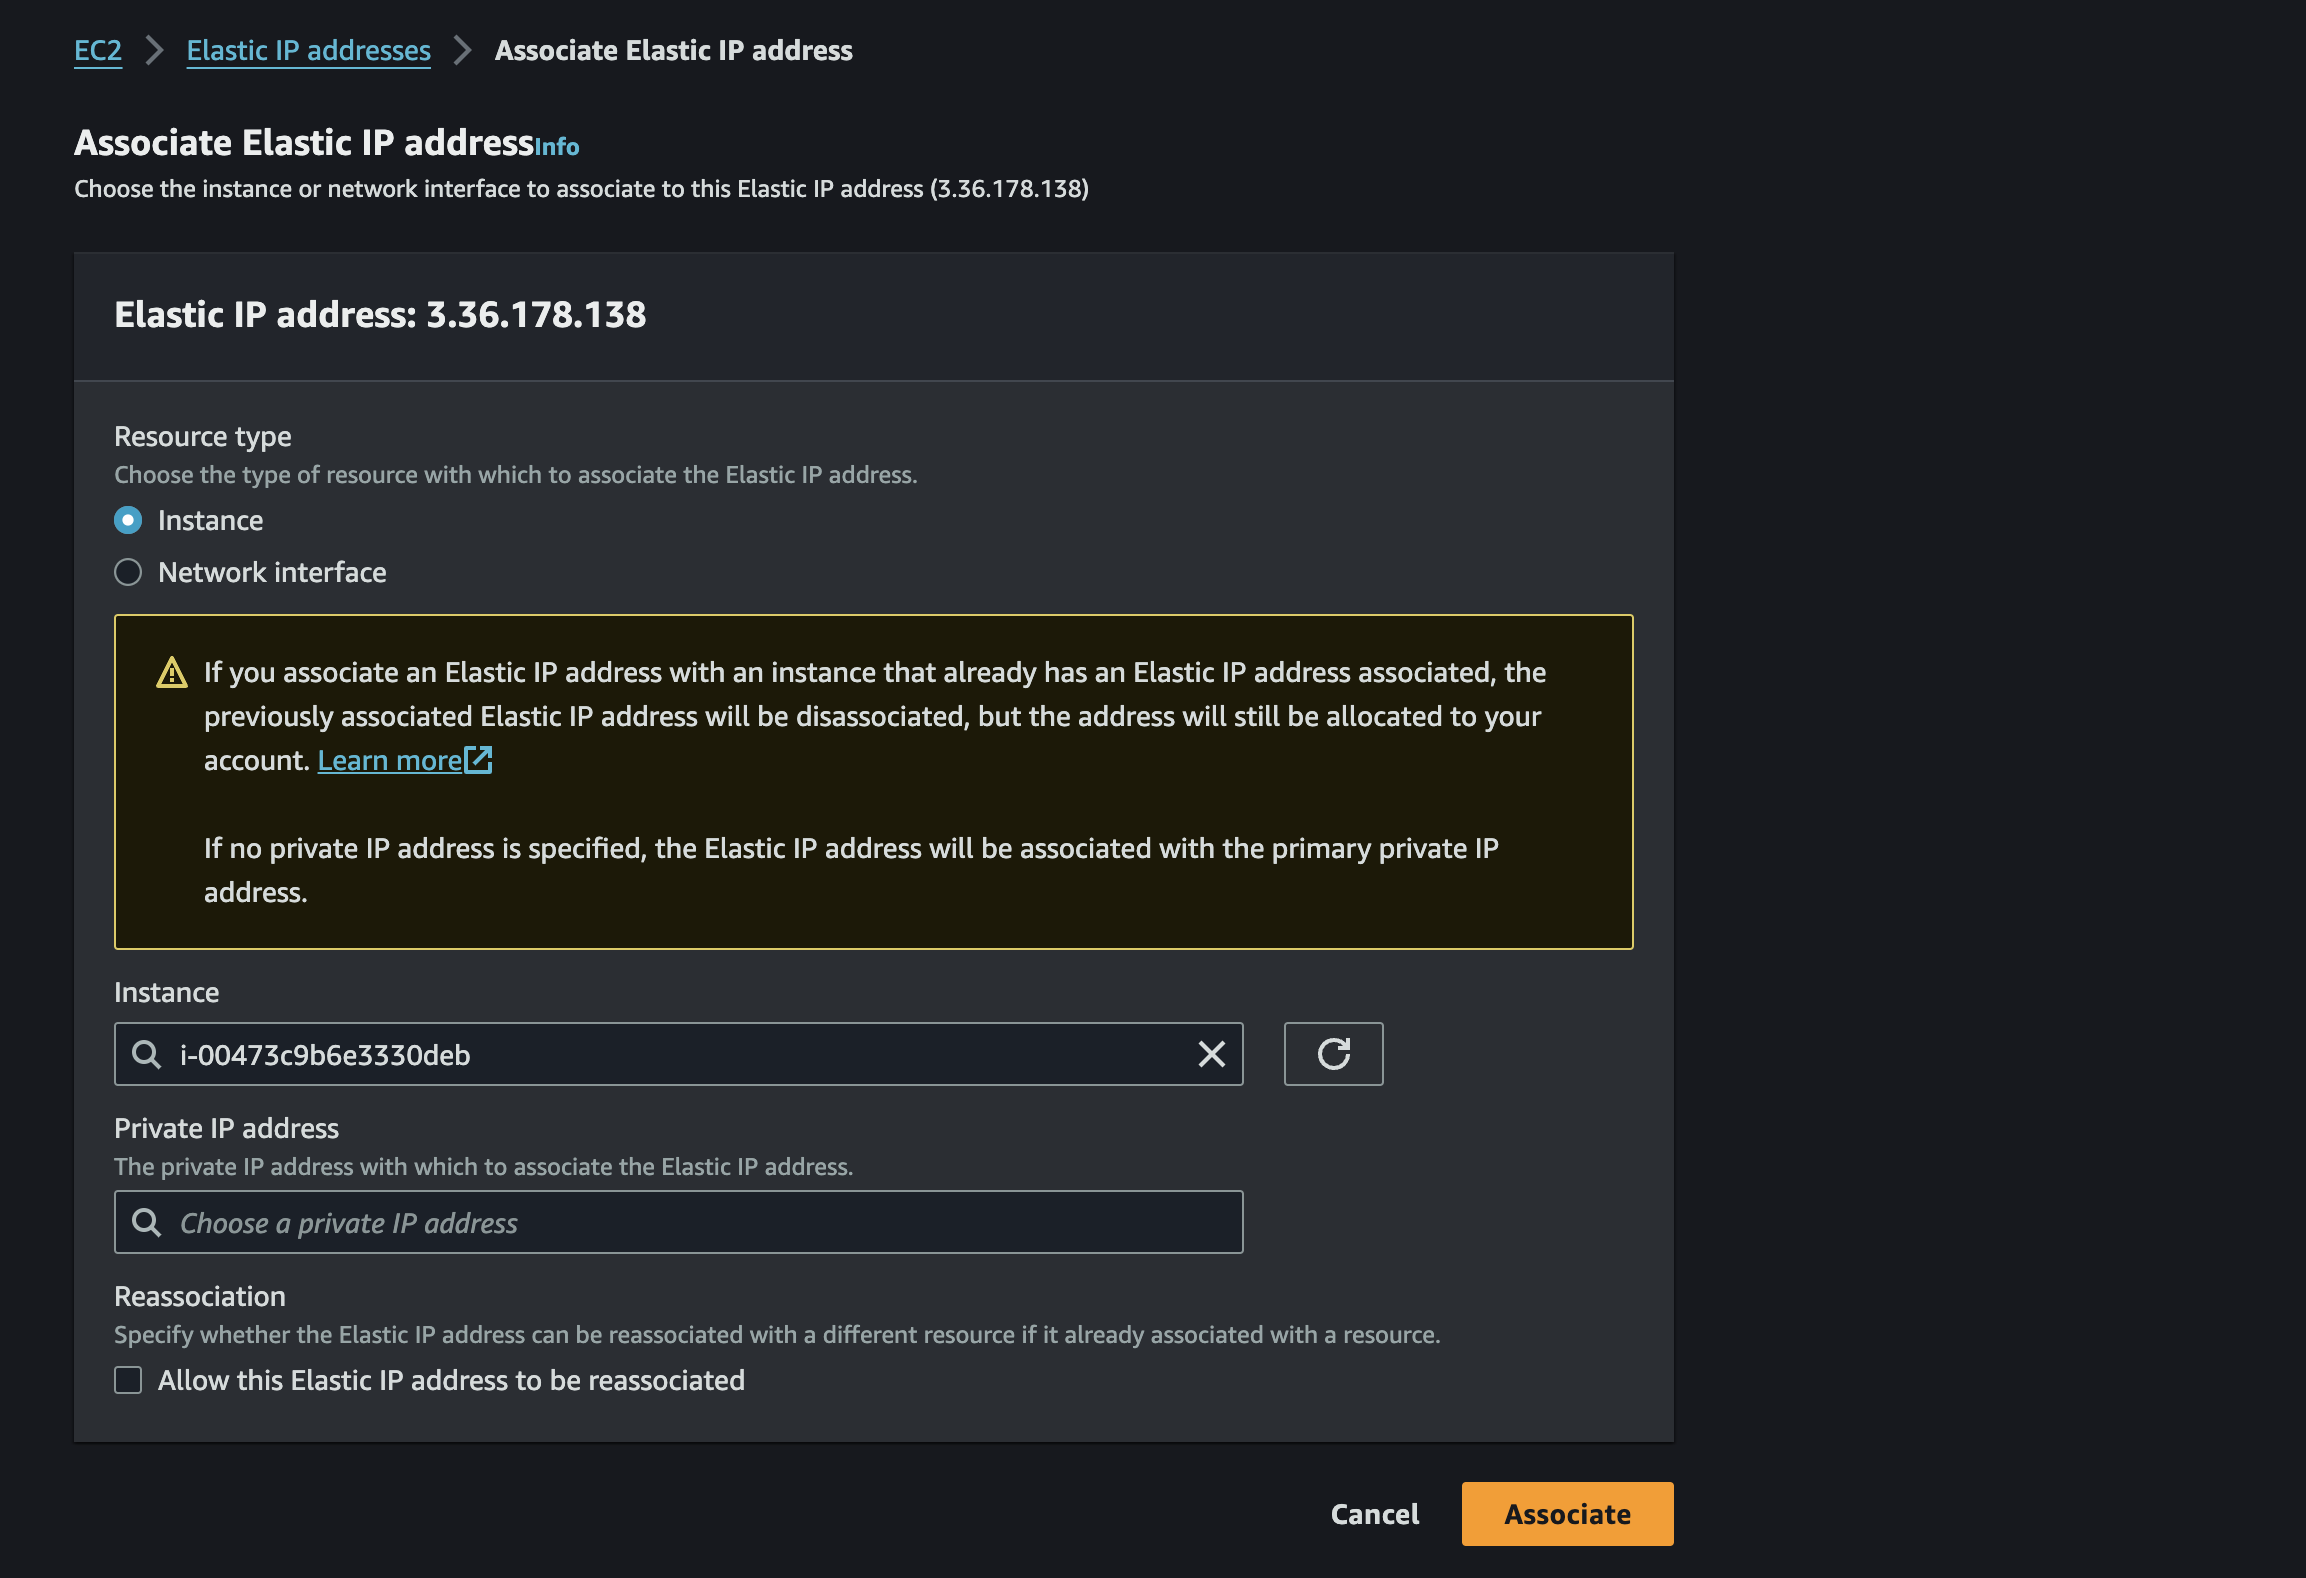The width and height of the screenshot is (2306, 1578).
Task: Enable Allow this Elastic IP to be reassociated
Action: coord(128,1380)
